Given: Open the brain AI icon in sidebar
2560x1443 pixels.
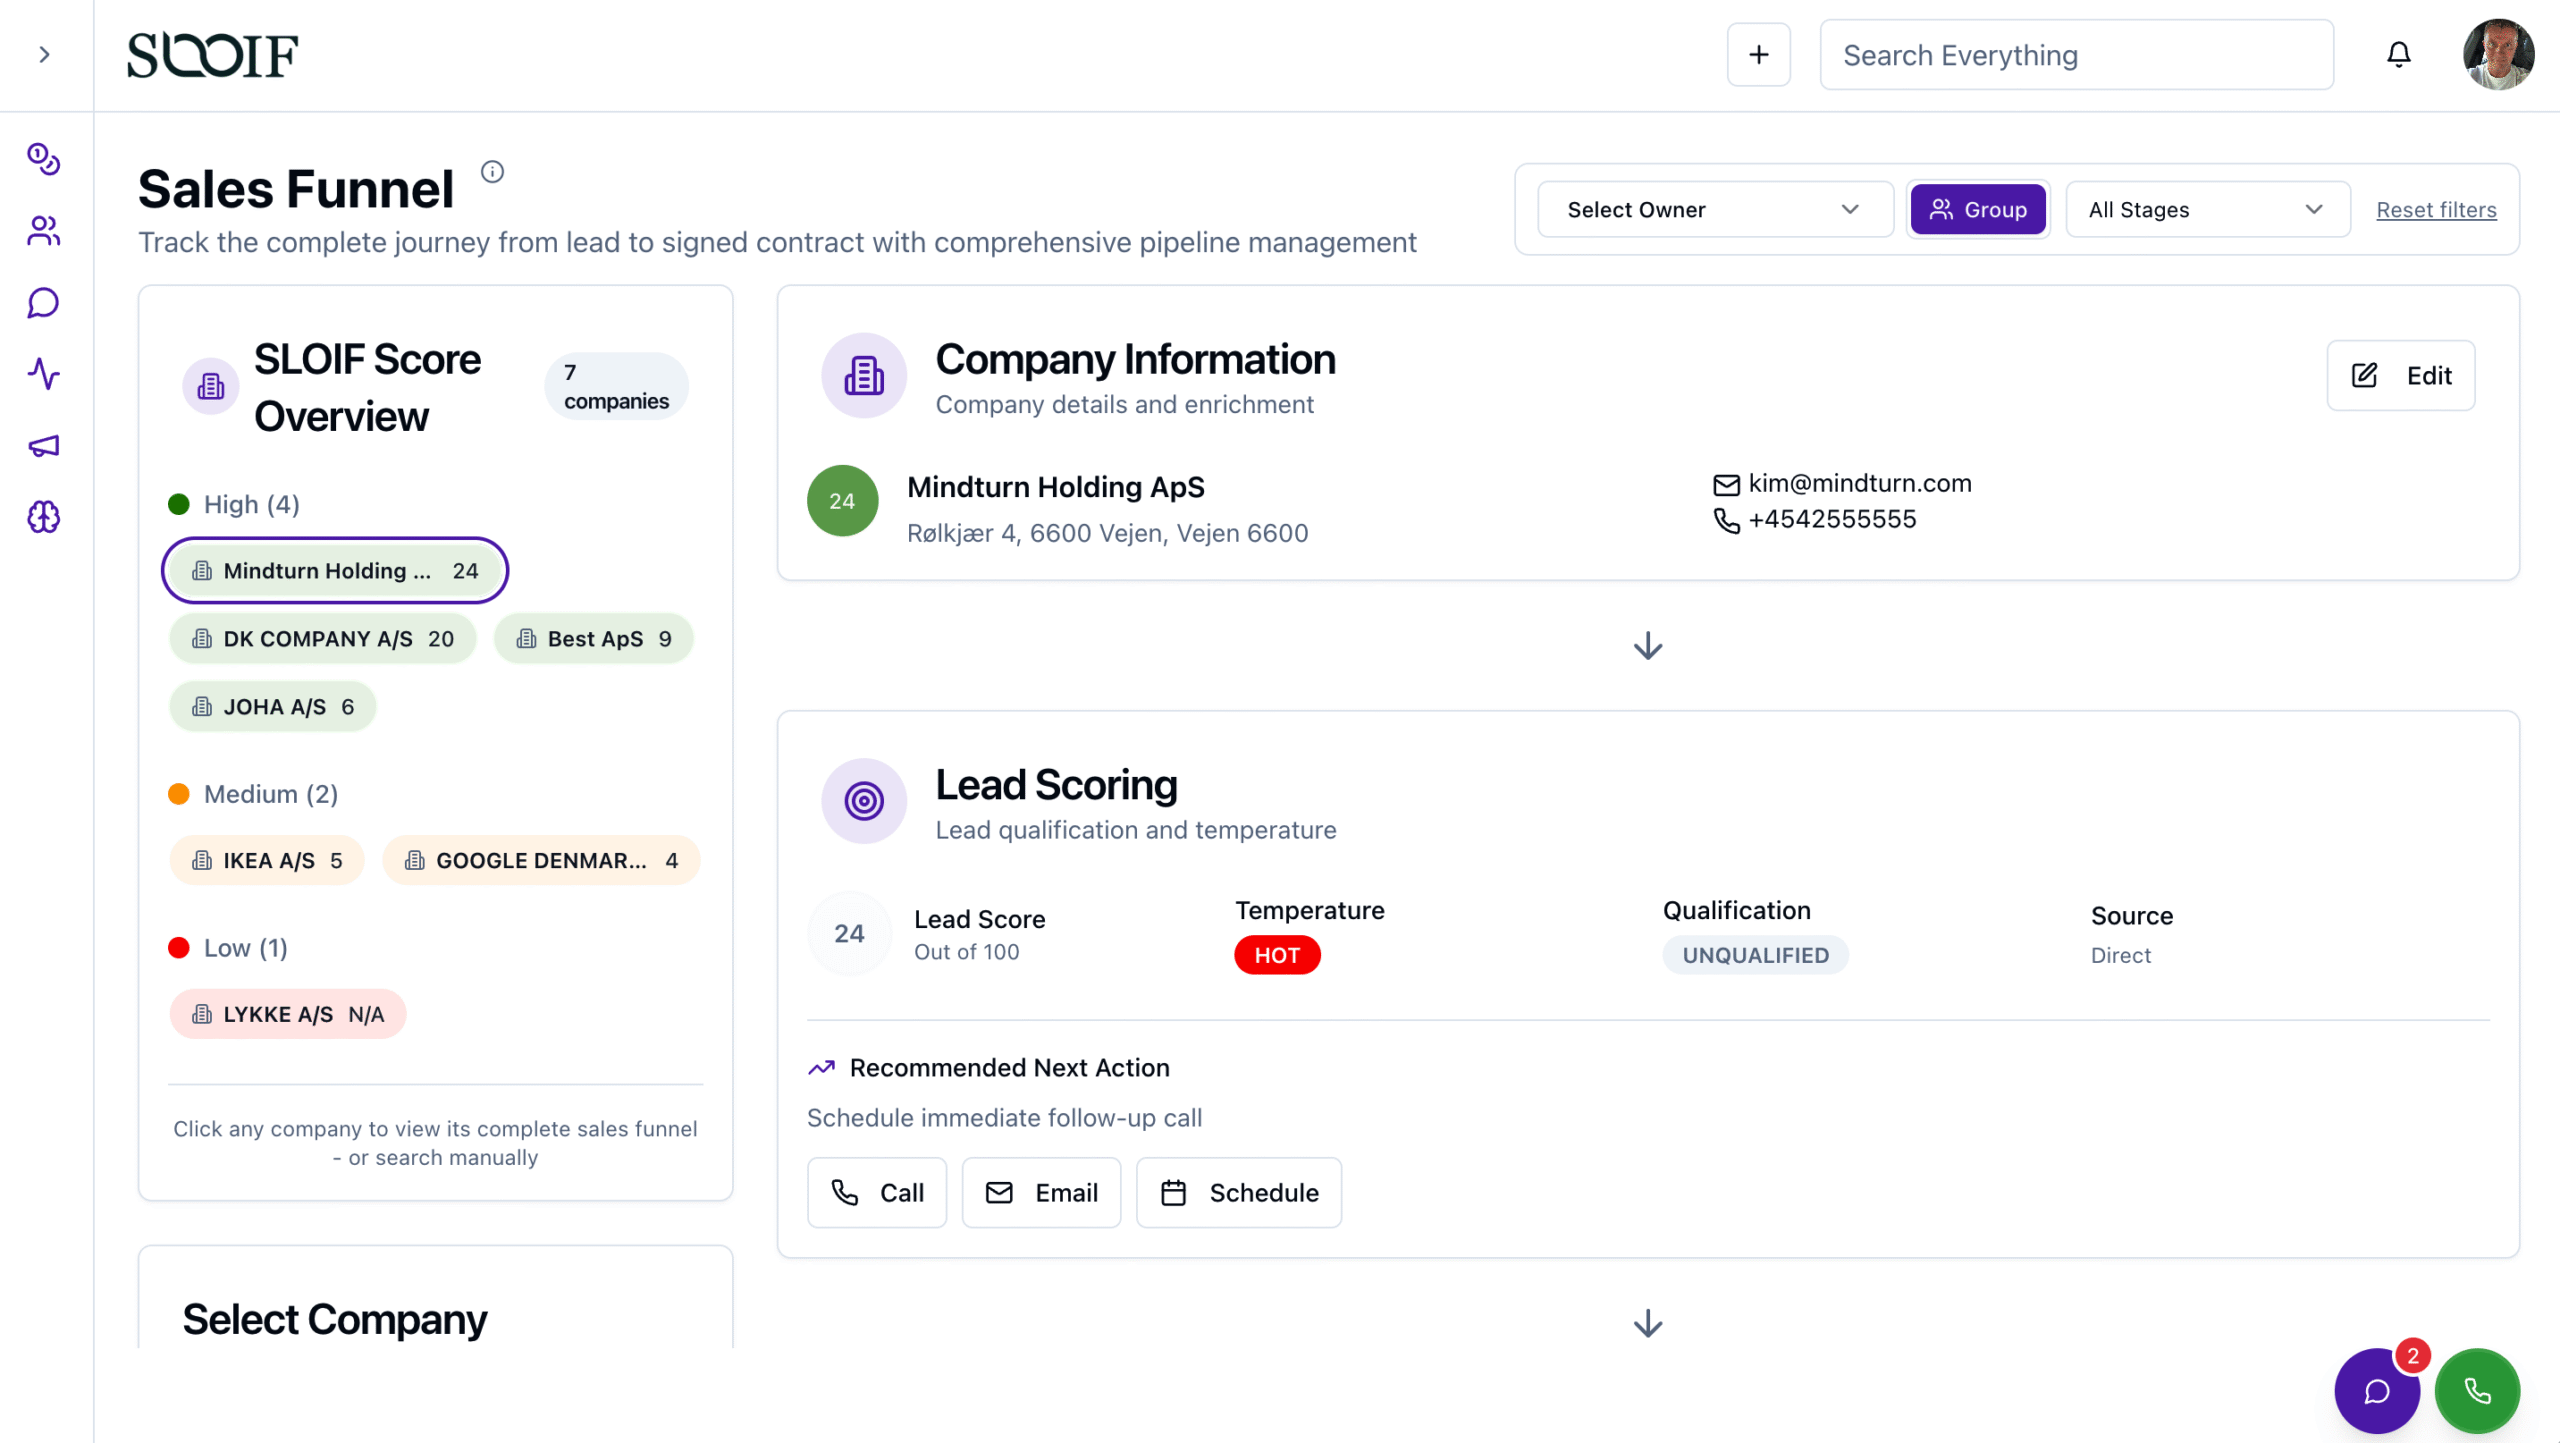Looking at the screenshot, I should click(44, 517).
